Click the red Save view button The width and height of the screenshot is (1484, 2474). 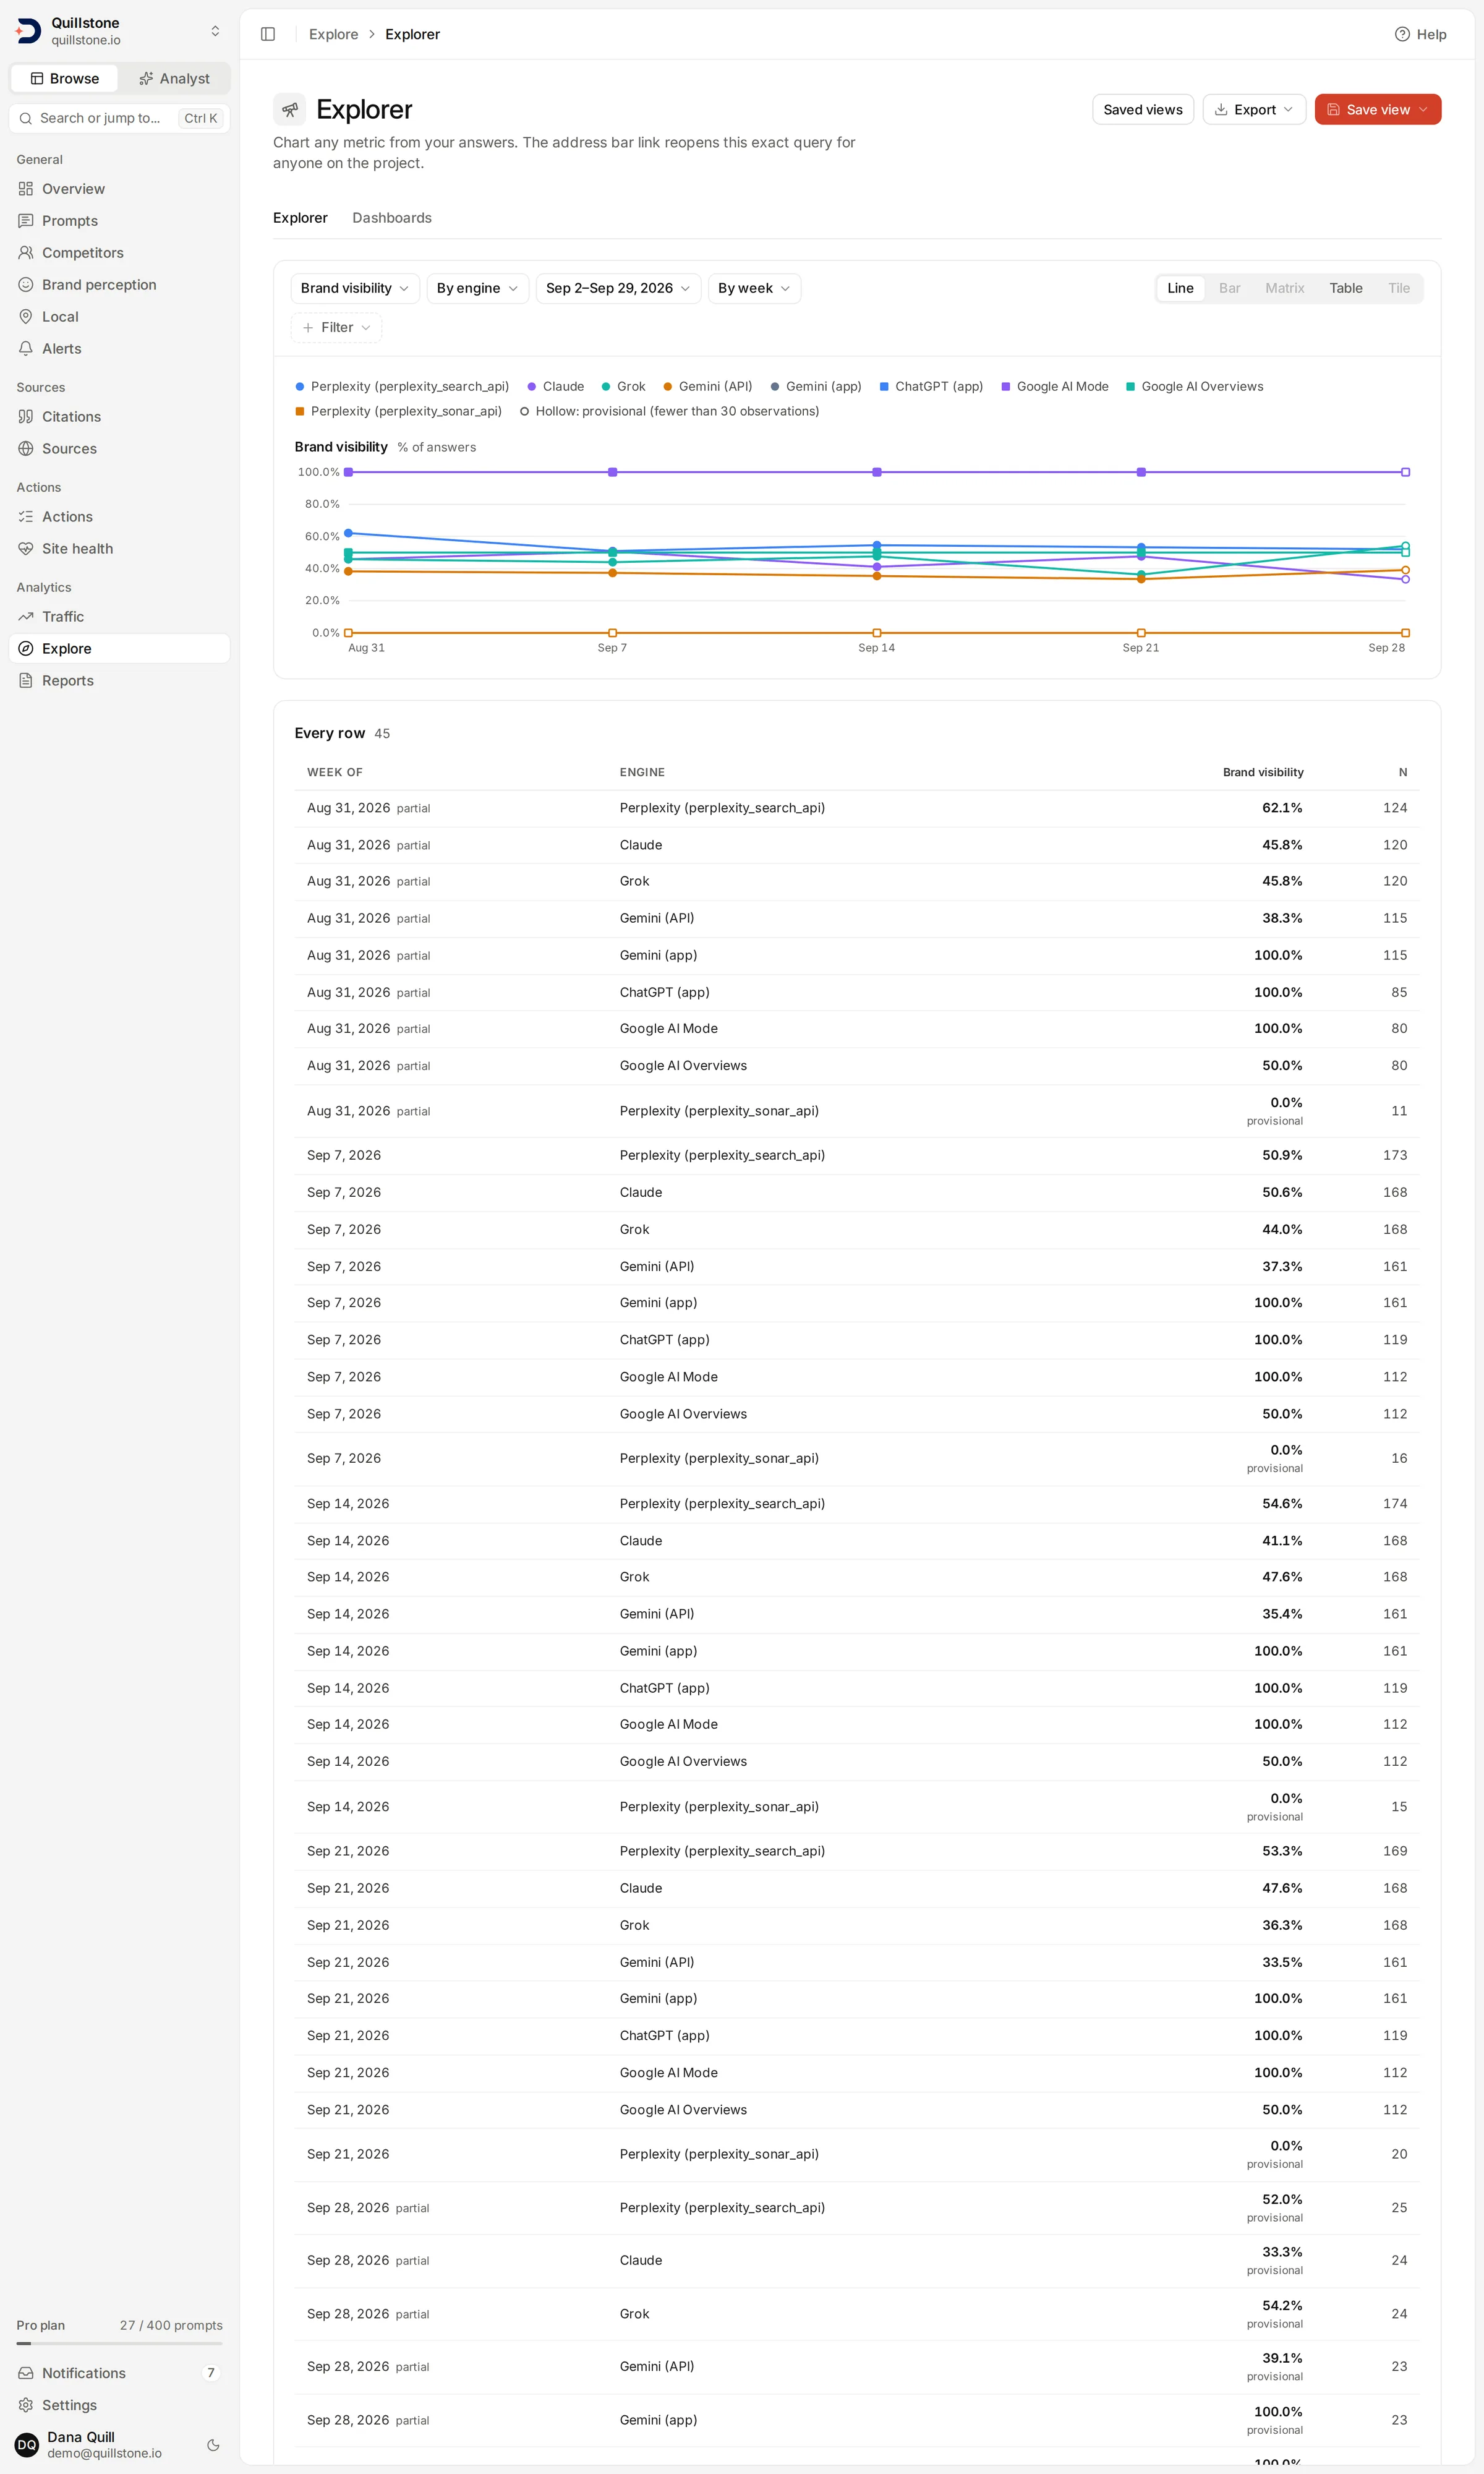pyautogui.click(x=1377, y=110)
